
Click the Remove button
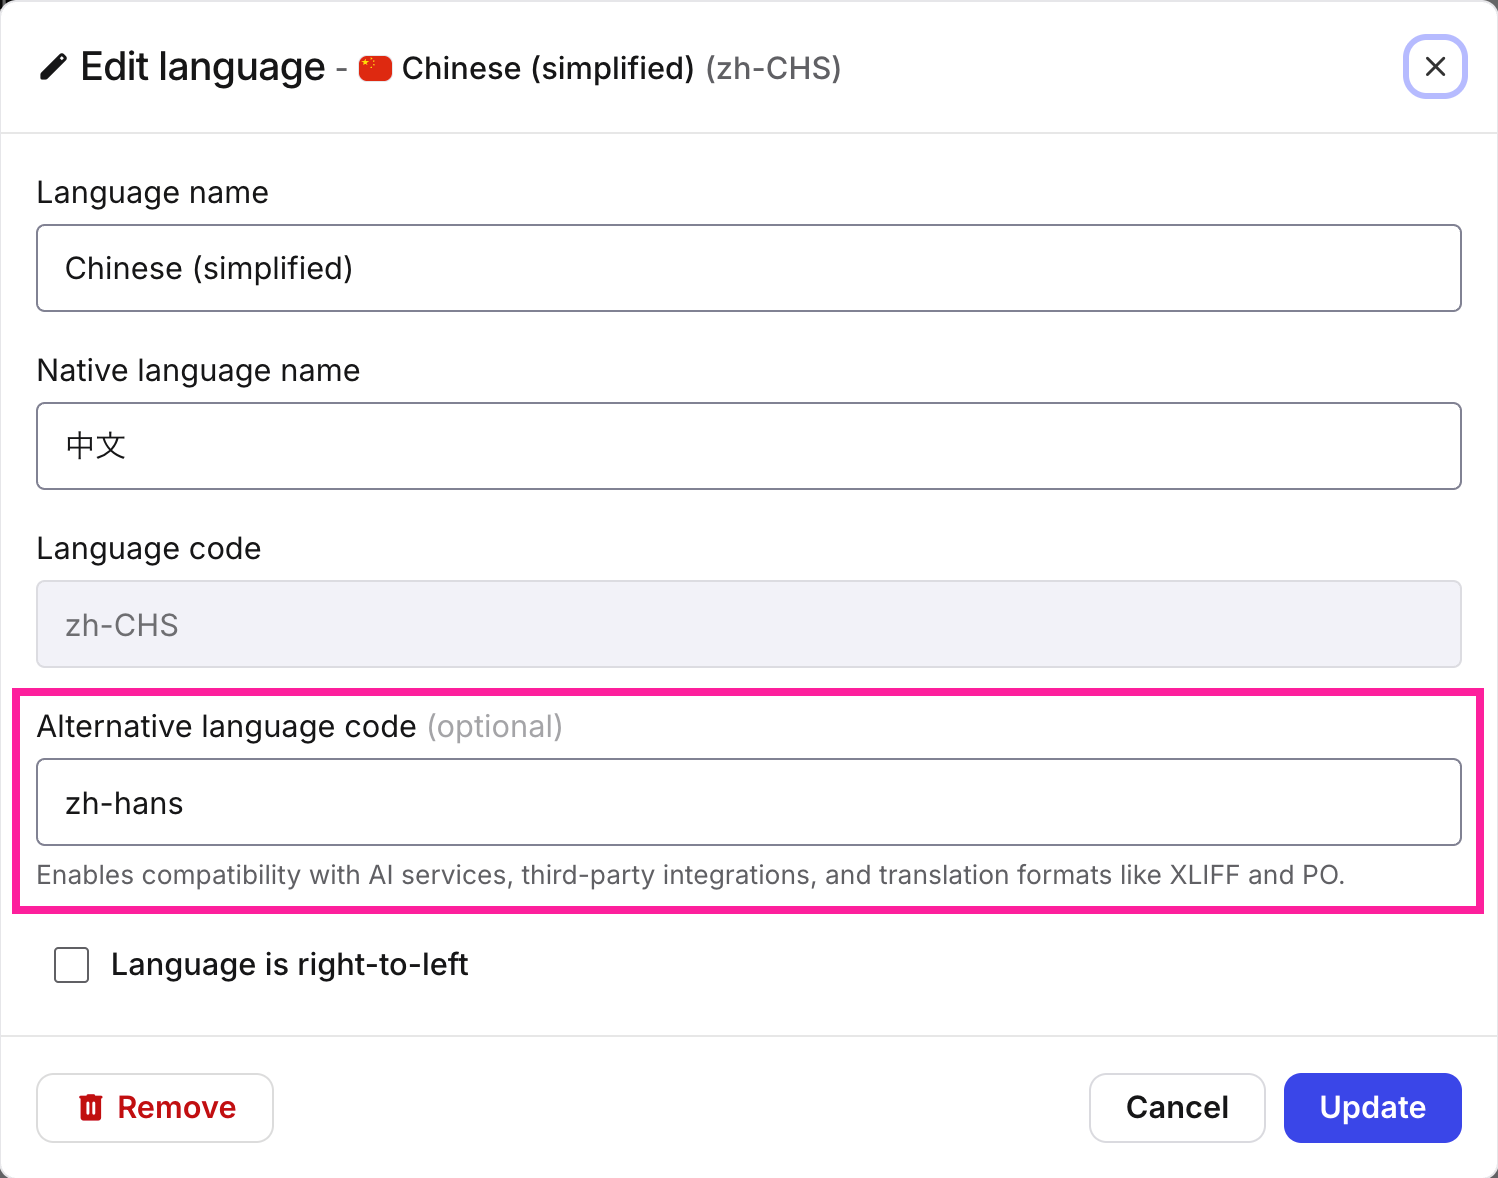(x=155, y=1107)
